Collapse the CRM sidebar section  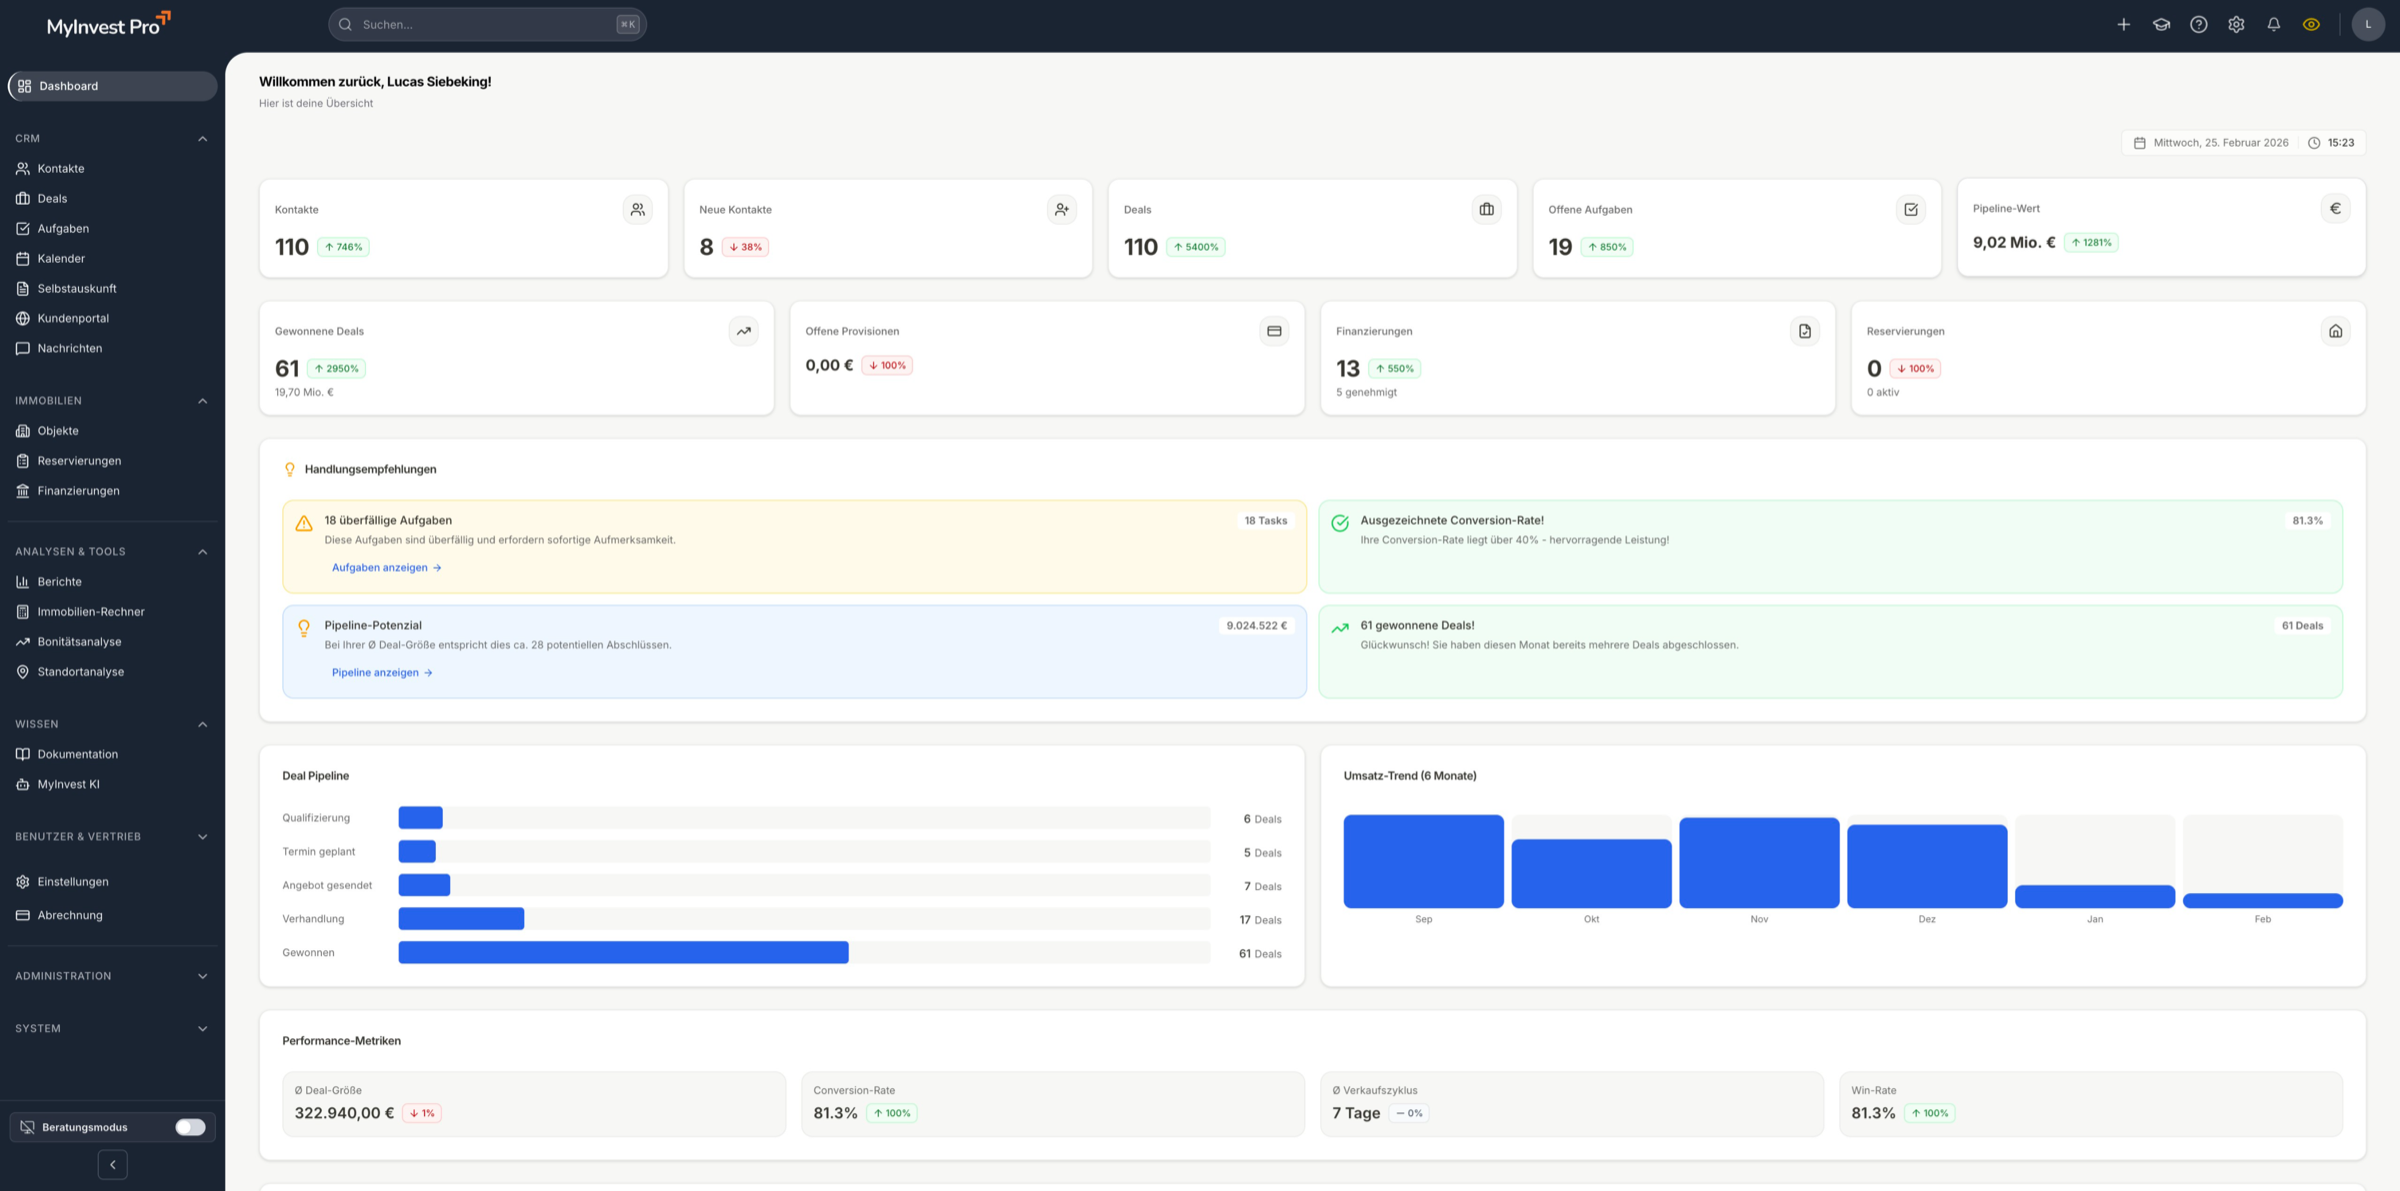point(202,138)
